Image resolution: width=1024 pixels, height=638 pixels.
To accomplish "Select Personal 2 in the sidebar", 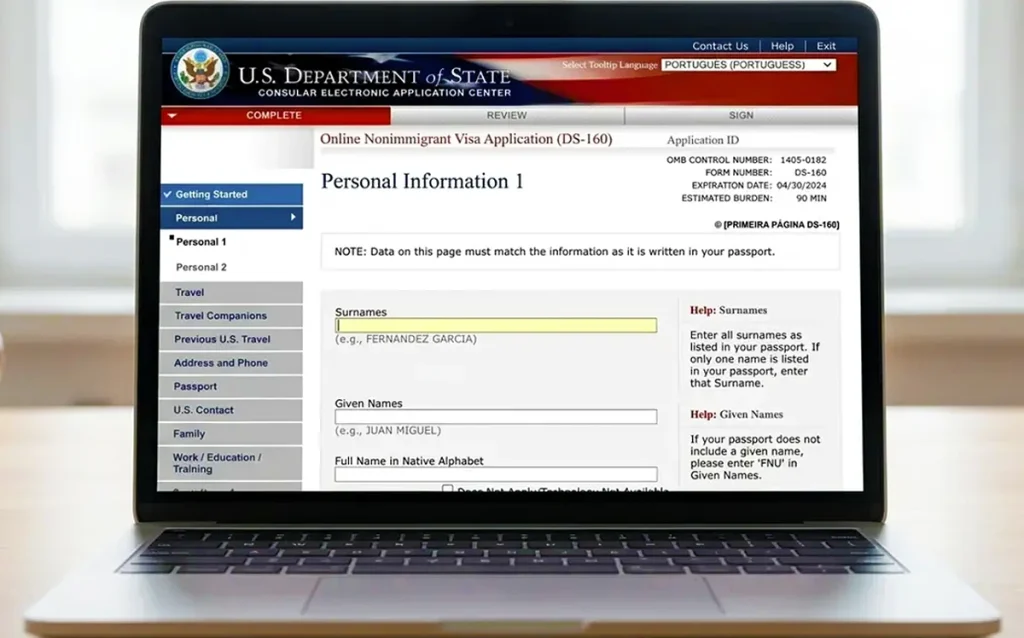I will coord(201,267).
